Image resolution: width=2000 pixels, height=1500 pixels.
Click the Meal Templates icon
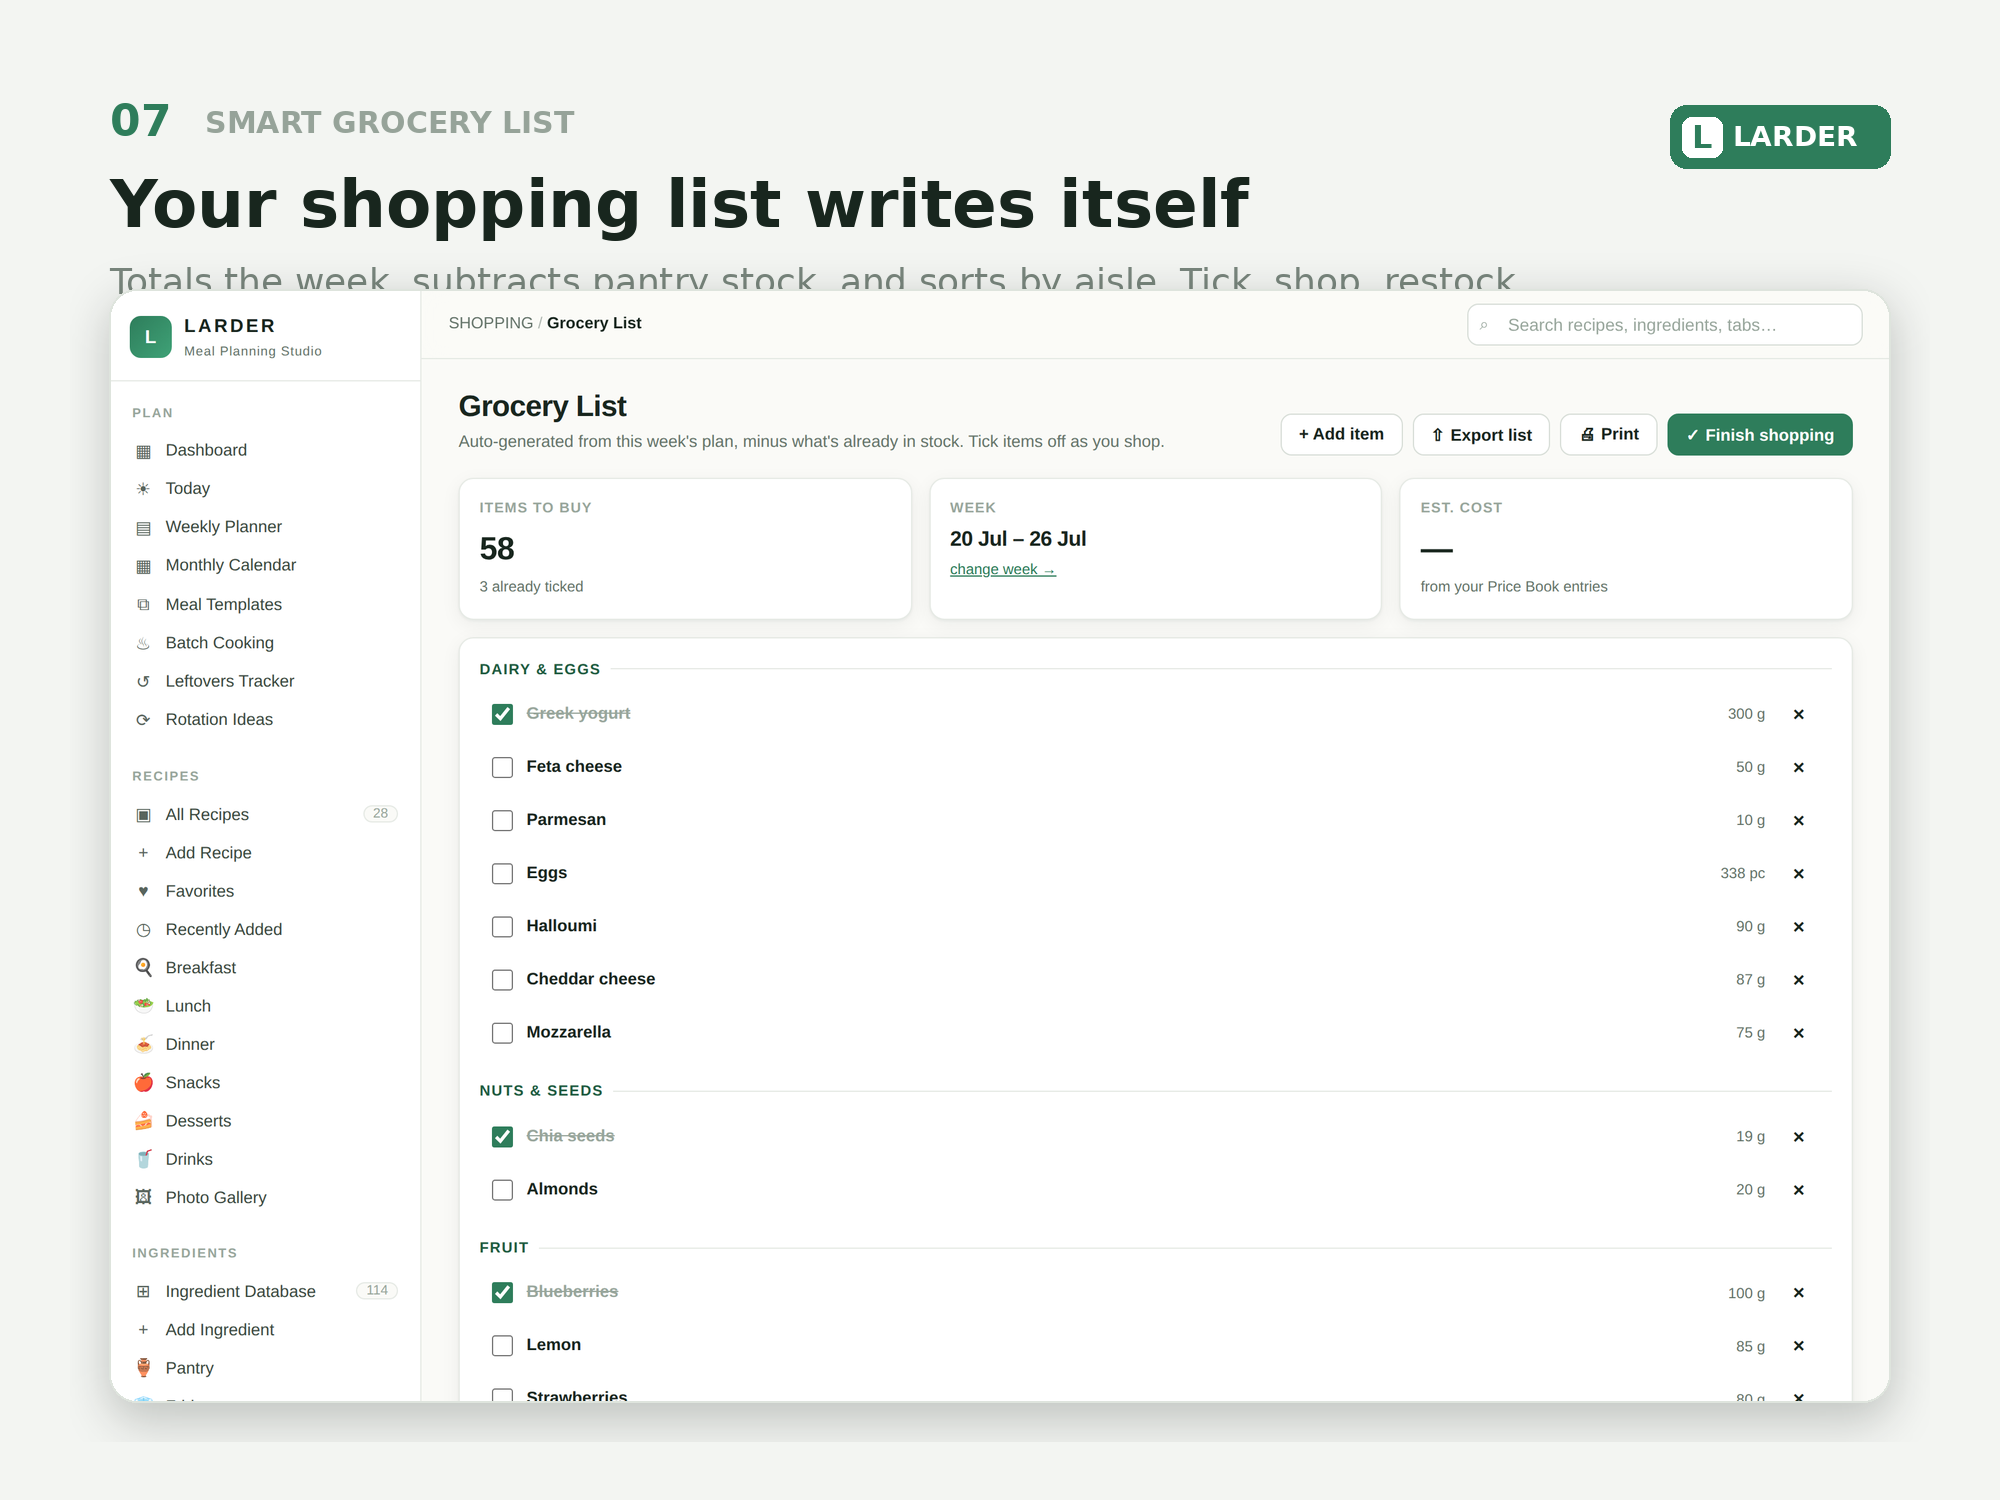143,605
